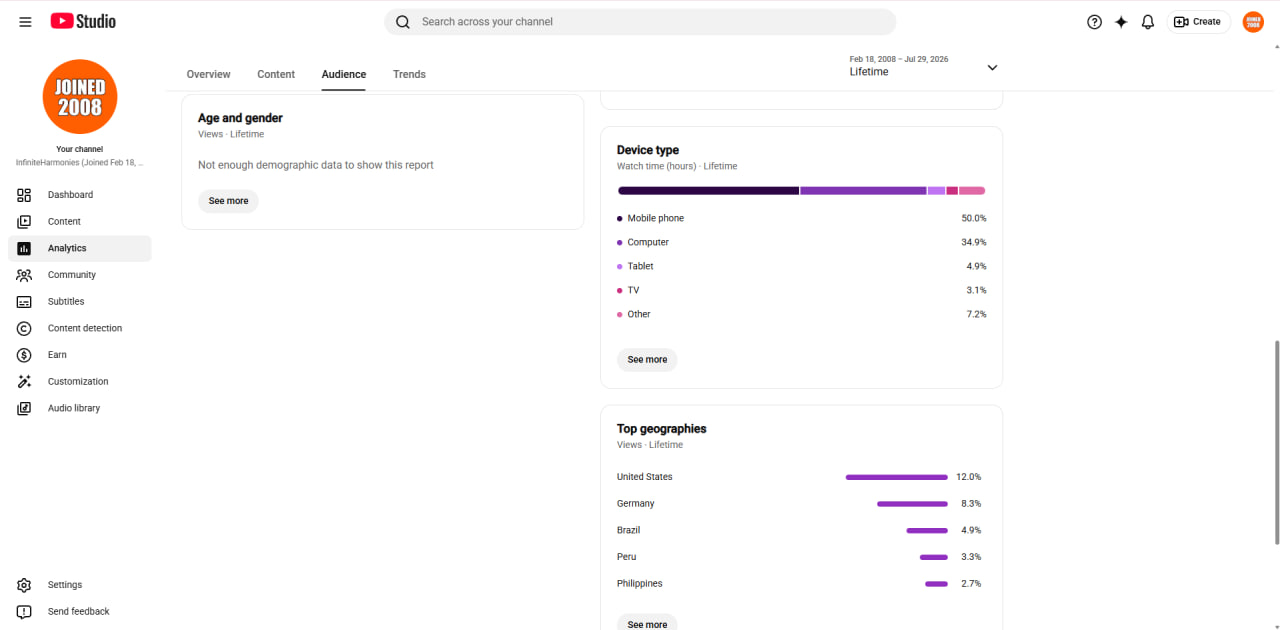Screen dimensions: 1280x630
Task: Click the page vertical scrollbar
Action: tap(1275, 442)
